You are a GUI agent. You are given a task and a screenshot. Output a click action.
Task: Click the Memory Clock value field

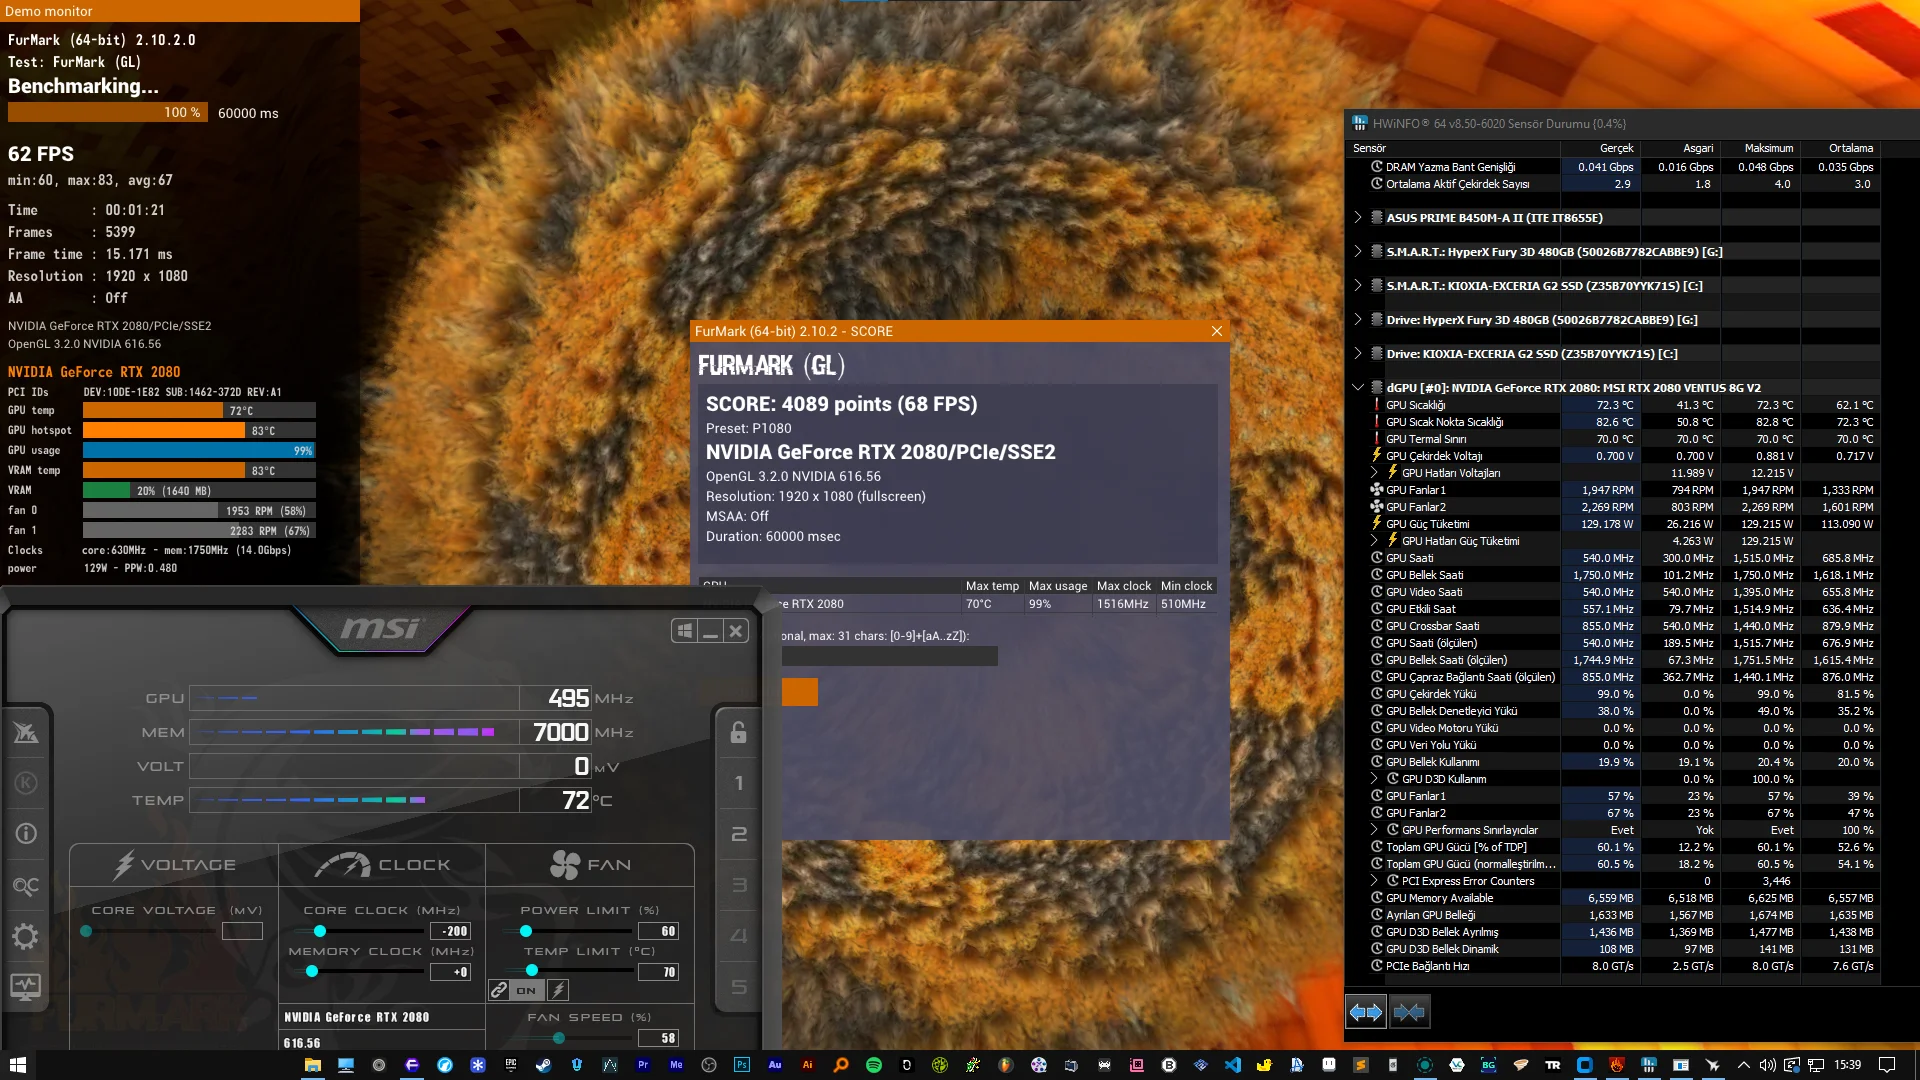tap(450, 971)
